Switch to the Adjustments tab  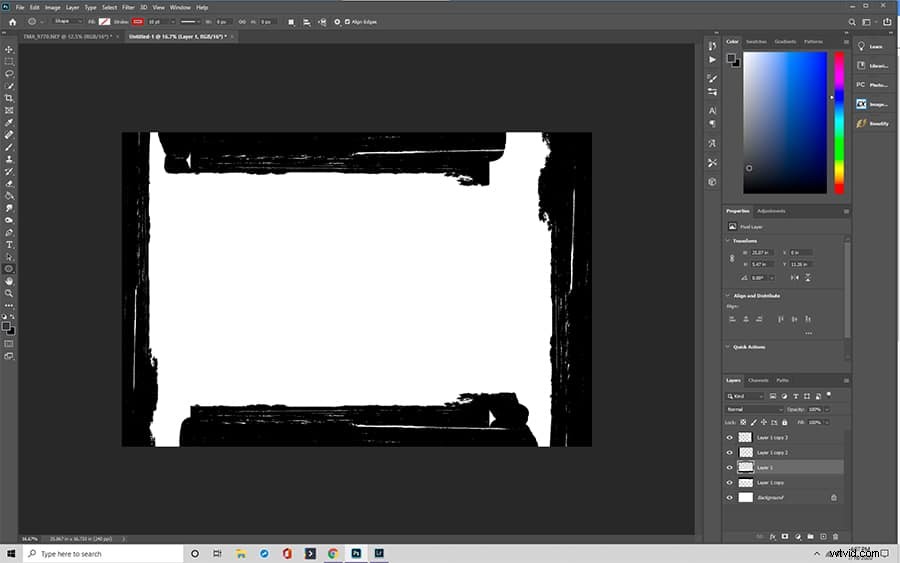(771, 211)
